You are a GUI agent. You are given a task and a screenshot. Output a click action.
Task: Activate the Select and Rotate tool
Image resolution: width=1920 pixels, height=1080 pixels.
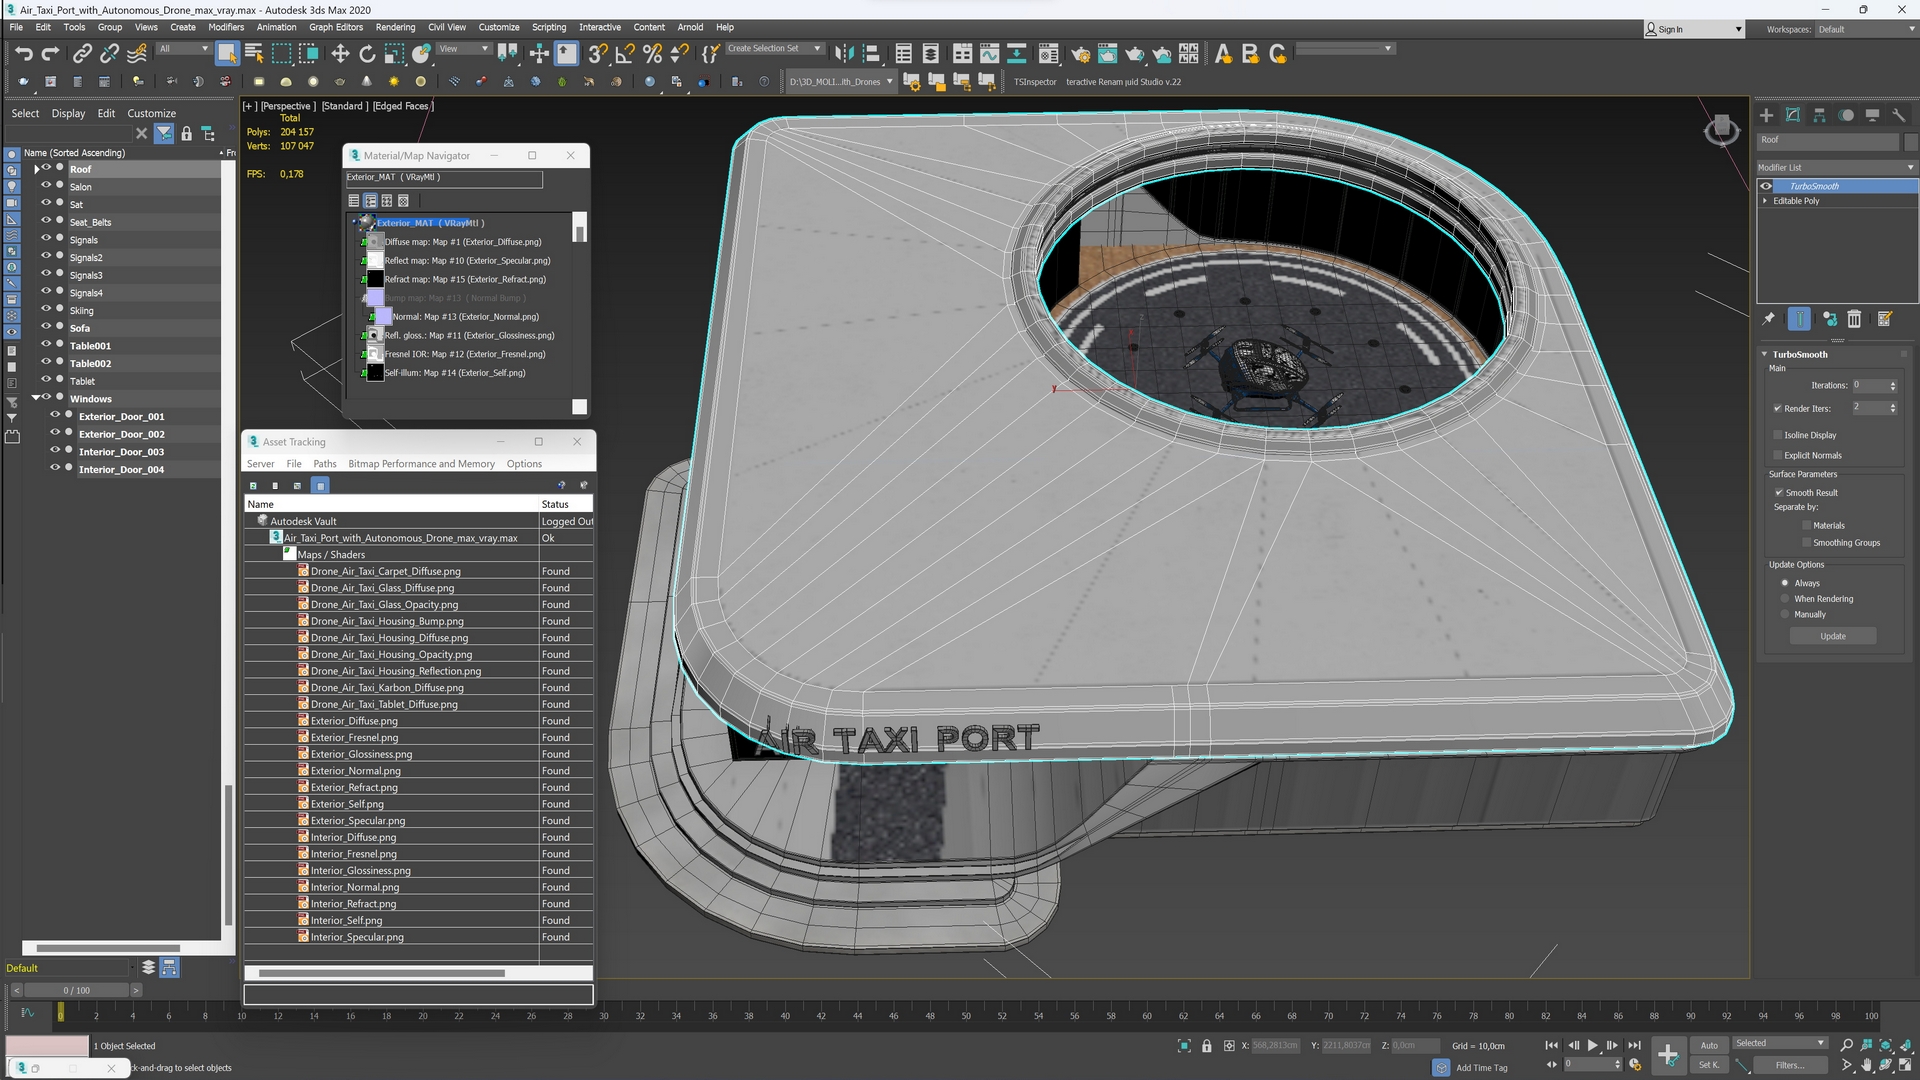tap(367, 54)
